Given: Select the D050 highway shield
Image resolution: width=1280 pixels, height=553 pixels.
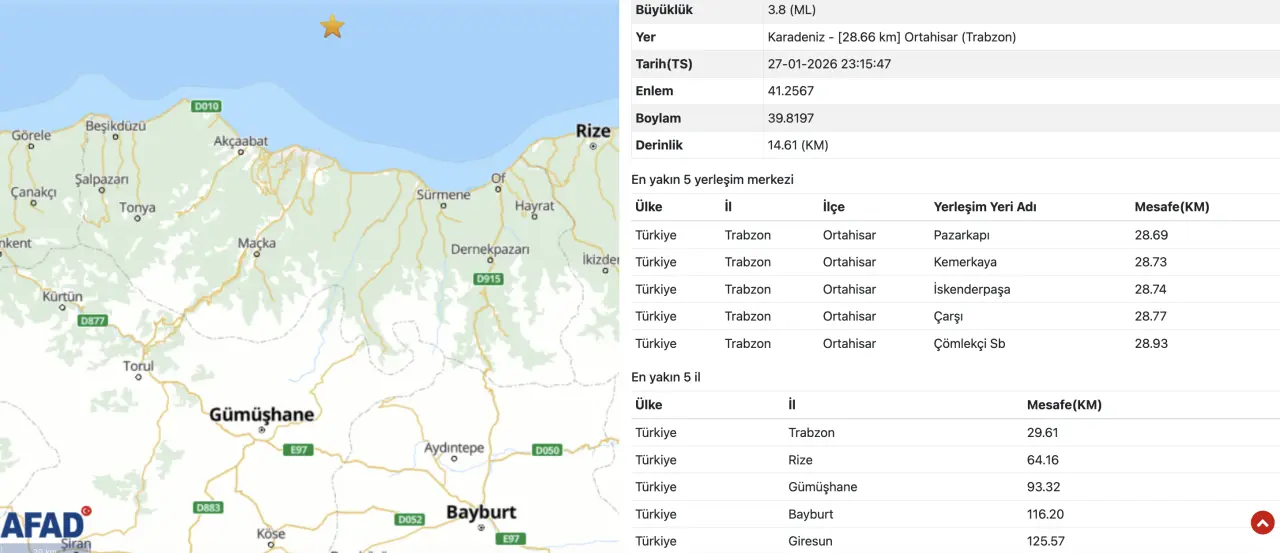Looking at the screenshot, I should tap(547, 450).
